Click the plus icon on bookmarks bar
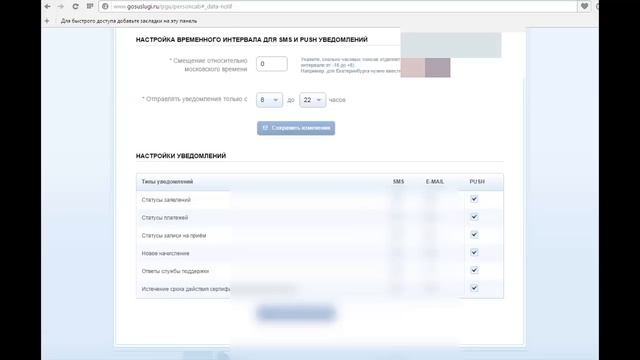The width and height of the screenshot is (640, 360). (x=47, y=21)
